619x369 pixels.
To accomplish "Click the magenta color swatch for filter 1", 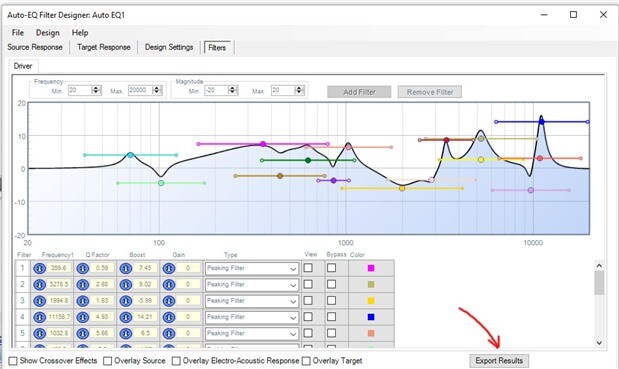I will [371, 268].
